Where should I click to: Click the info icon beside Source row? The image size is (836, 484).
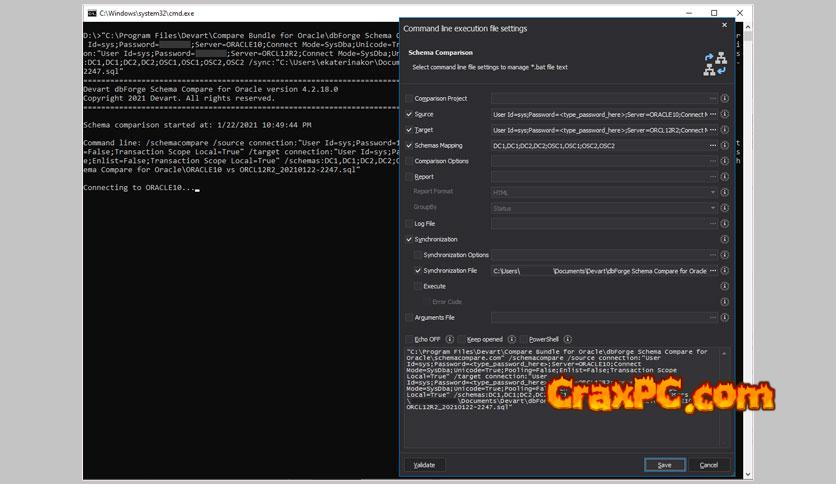tap(724, 115)
